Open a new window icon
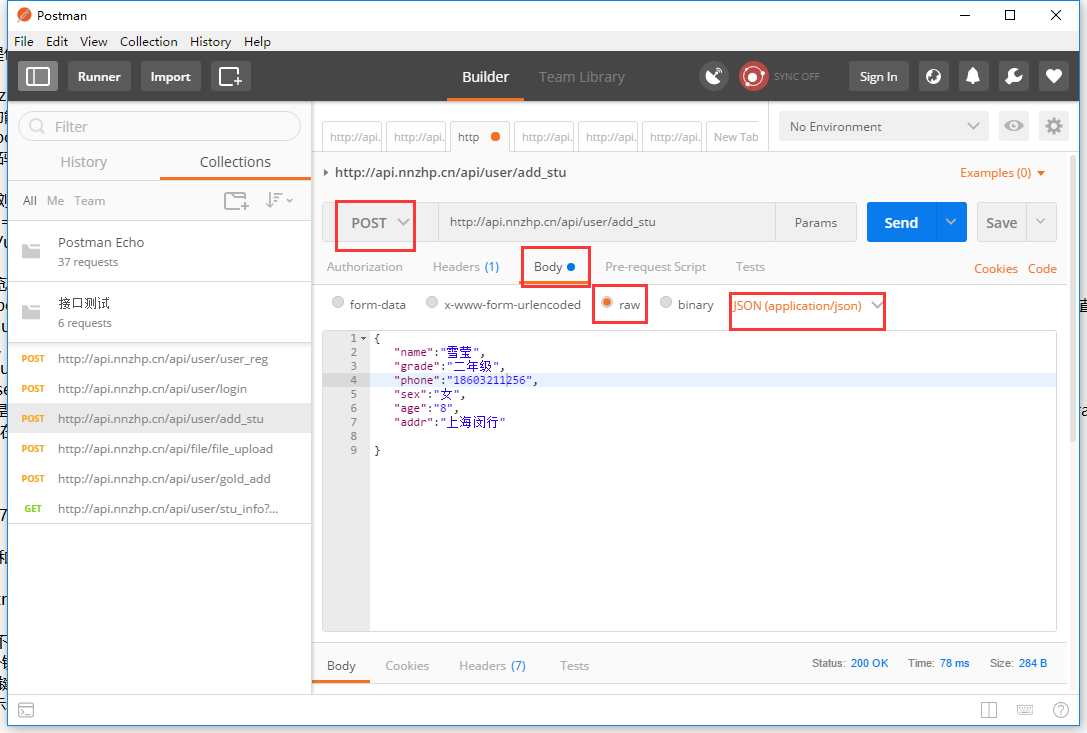Viewport: 1087px width, 733px height. 230,76
